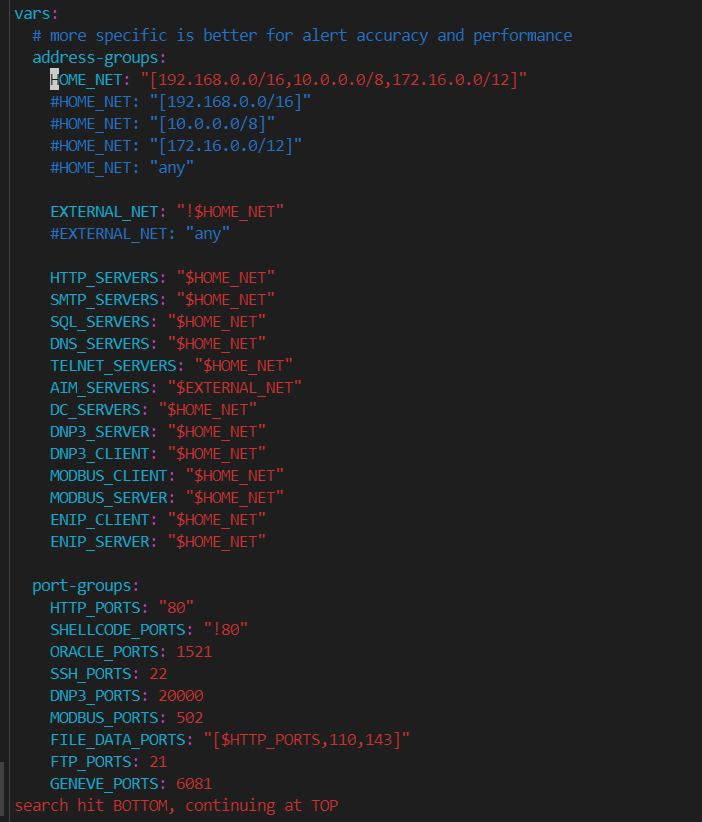Image resolution: width=702 pixels, height=822 pixels.
Task: Click the SSH_PORTS line
Action: point(108,673)
